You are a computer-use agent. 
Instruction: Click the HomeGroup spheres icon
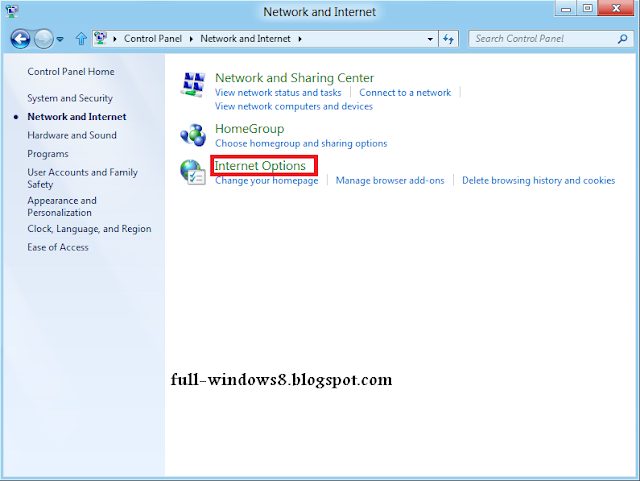(x=193, y=135)
